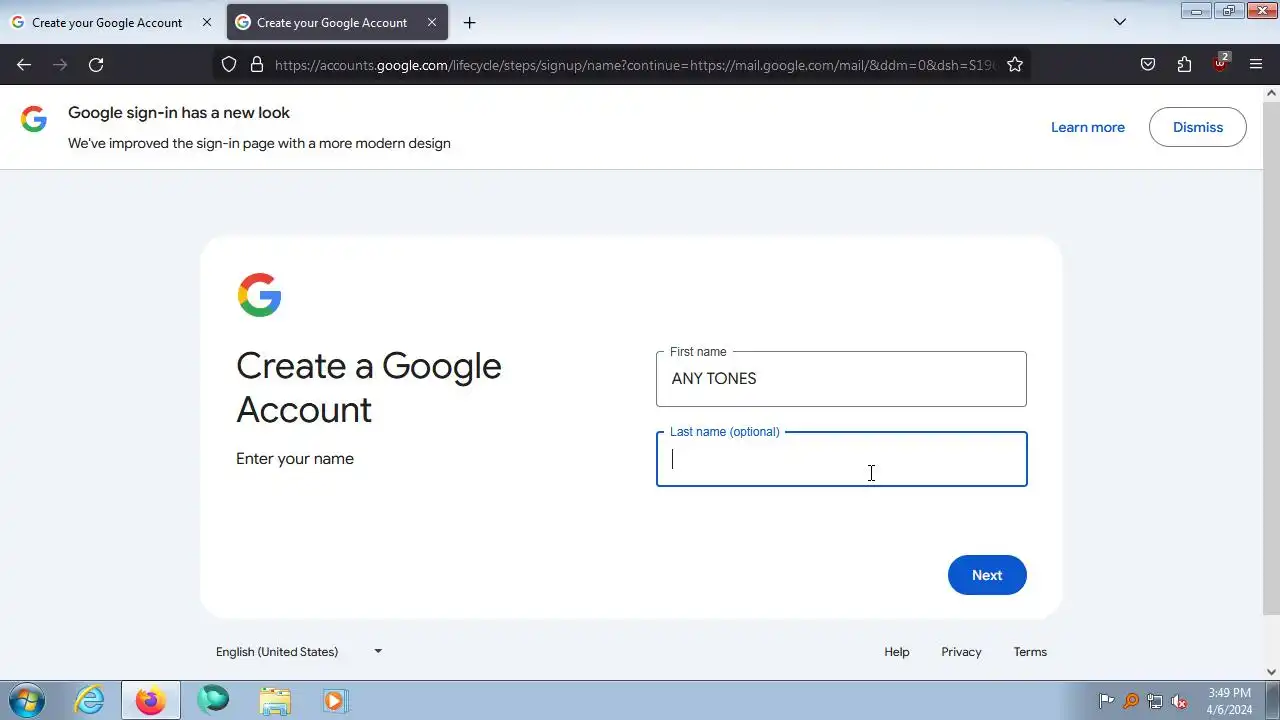
Task: Click the page scrollbar up arrow
Action: coord(1272,93)
